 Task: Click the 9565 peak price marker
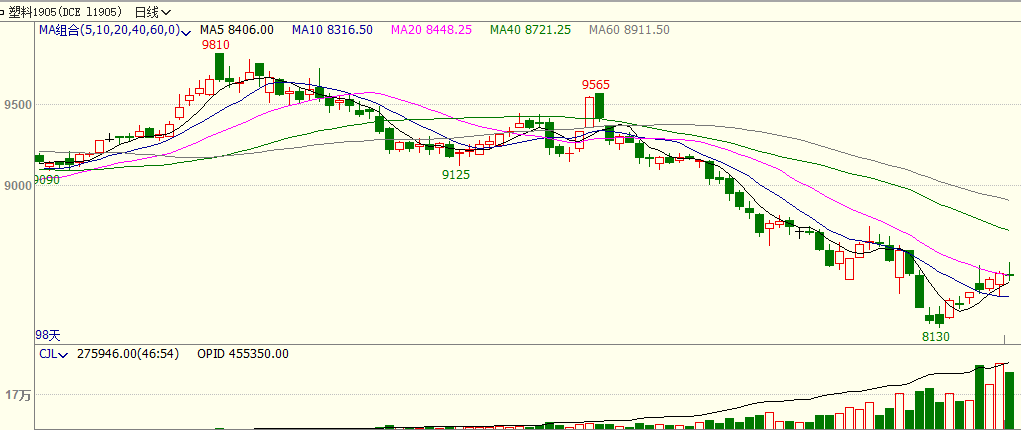tap(596, 85)
